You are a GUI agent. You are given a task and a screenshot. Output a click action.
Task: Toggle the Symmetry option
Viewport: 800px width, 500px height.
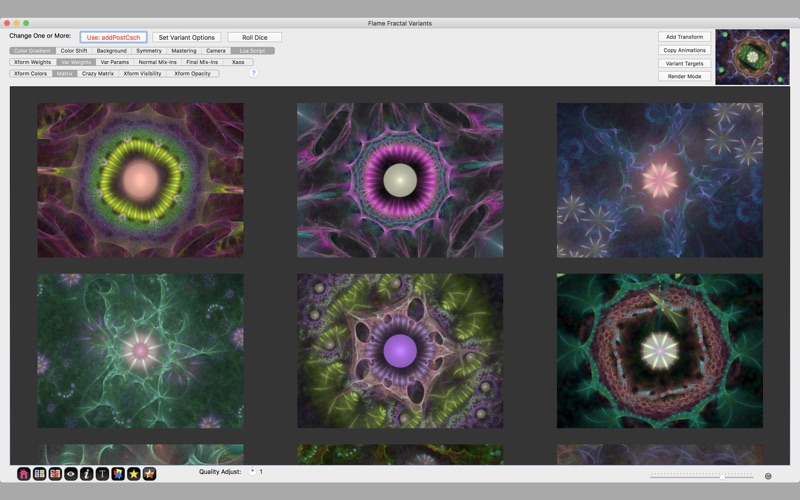[149, 51]
